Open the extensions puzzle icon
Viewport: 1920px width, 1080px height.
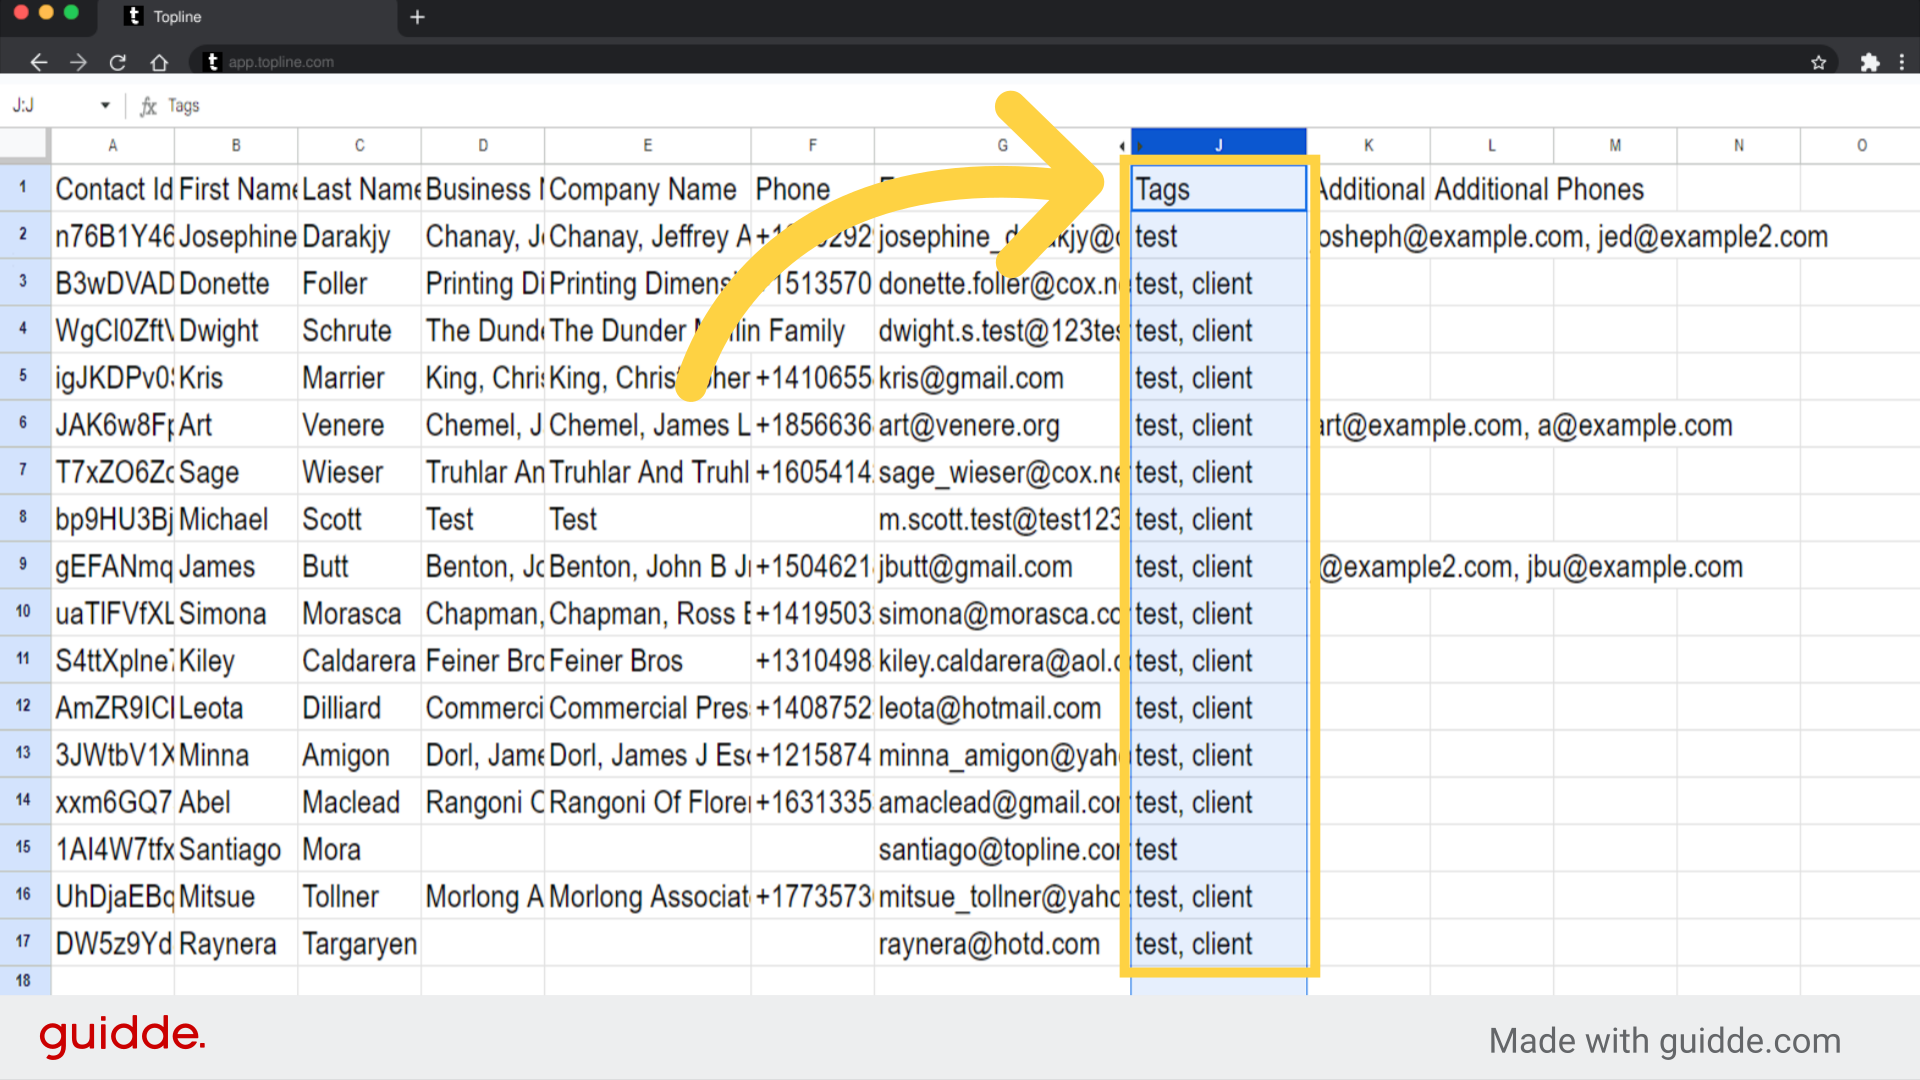1869,62
